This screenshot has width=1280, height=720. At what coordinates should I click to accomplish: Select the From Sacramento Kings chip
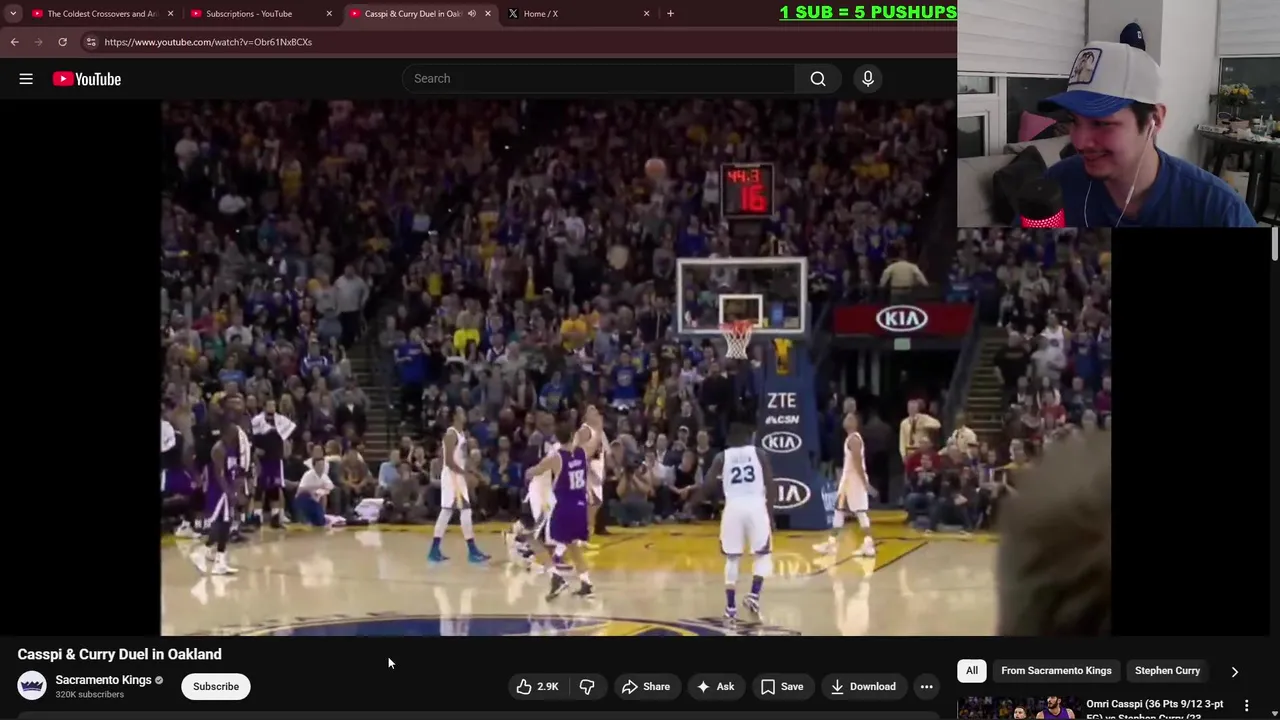1056,671
